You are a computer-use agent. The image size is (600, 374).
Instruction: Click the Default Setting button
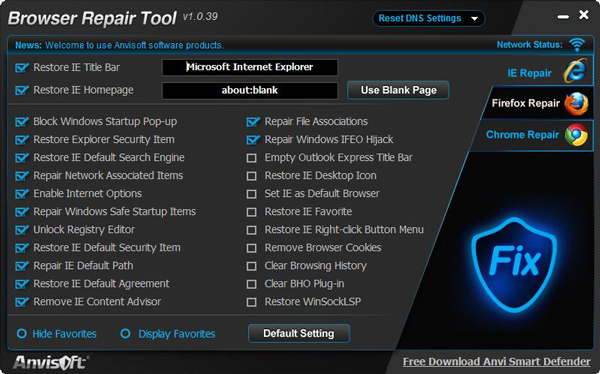pyautogui.click(x=298, y=333)
